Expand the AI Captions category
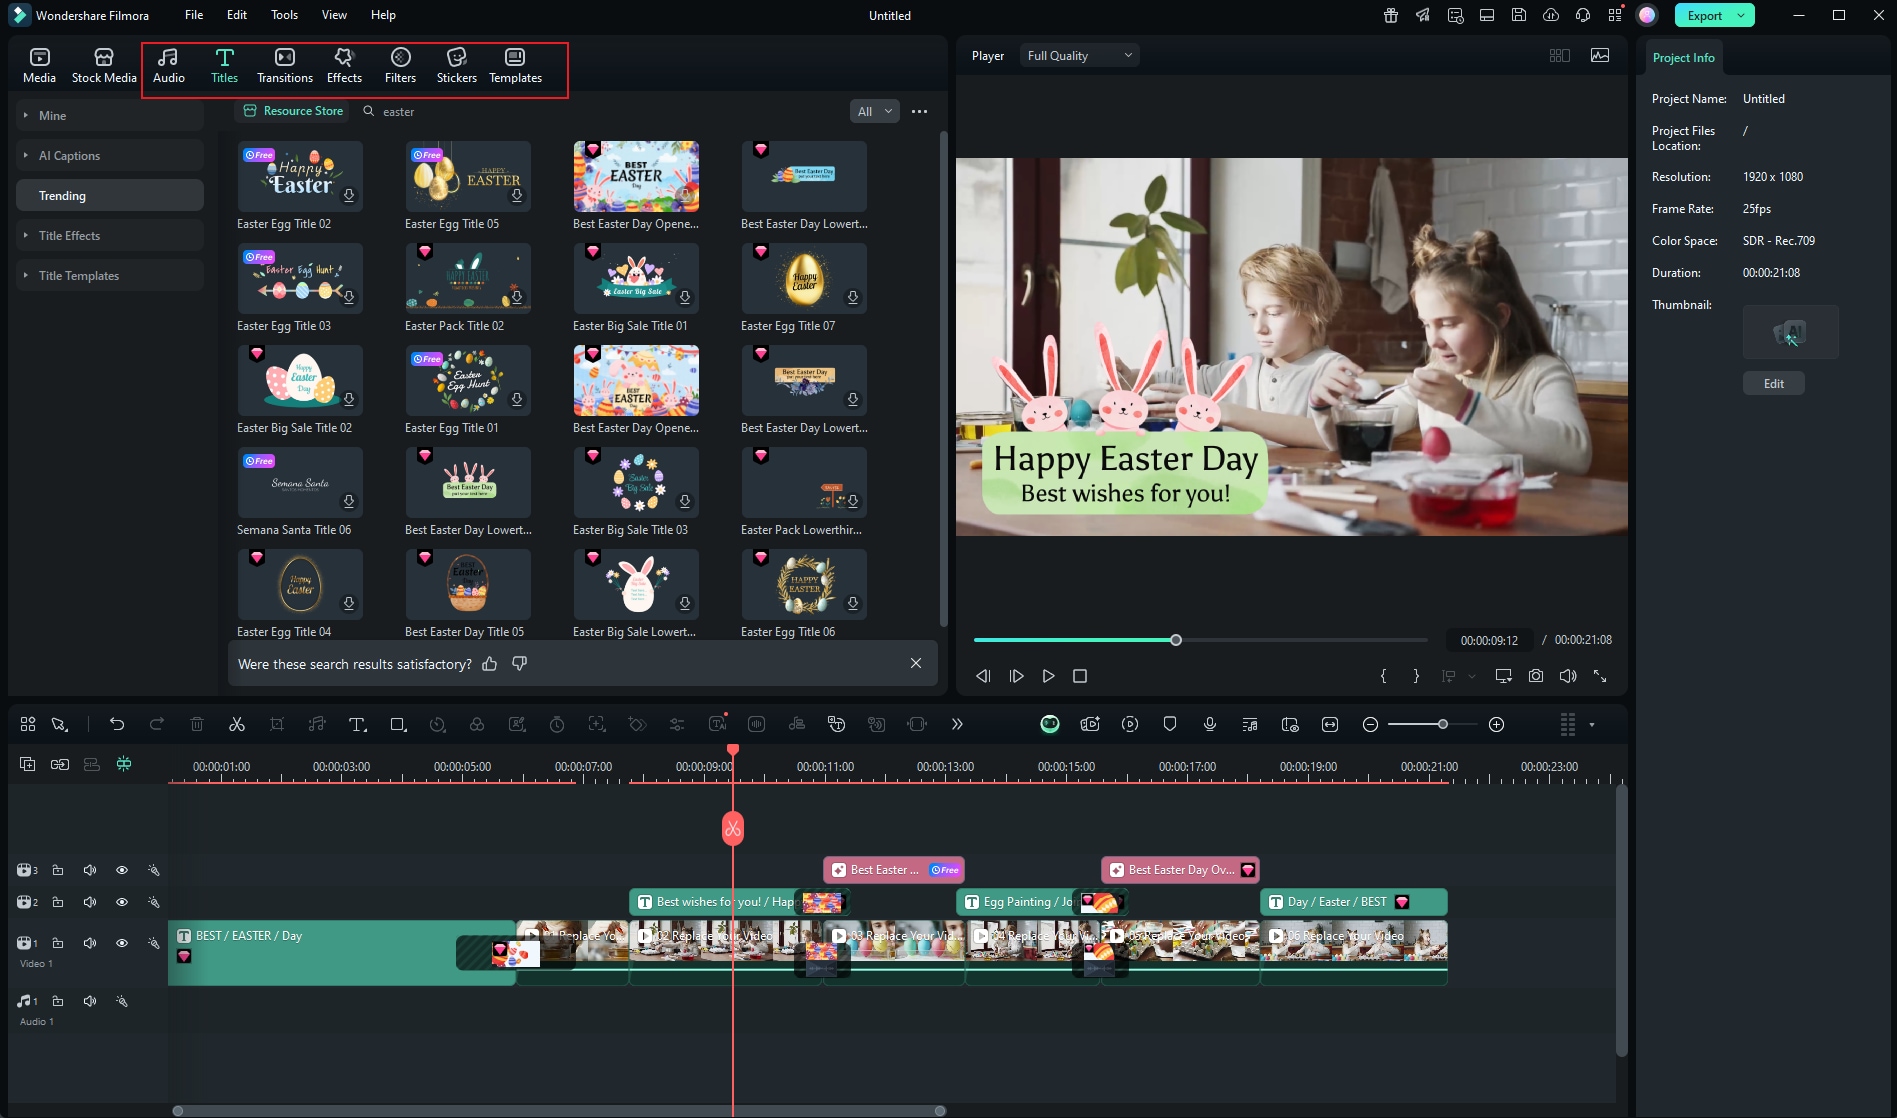The height and width of the screenshot is (1118, 1897). (110, 156)
